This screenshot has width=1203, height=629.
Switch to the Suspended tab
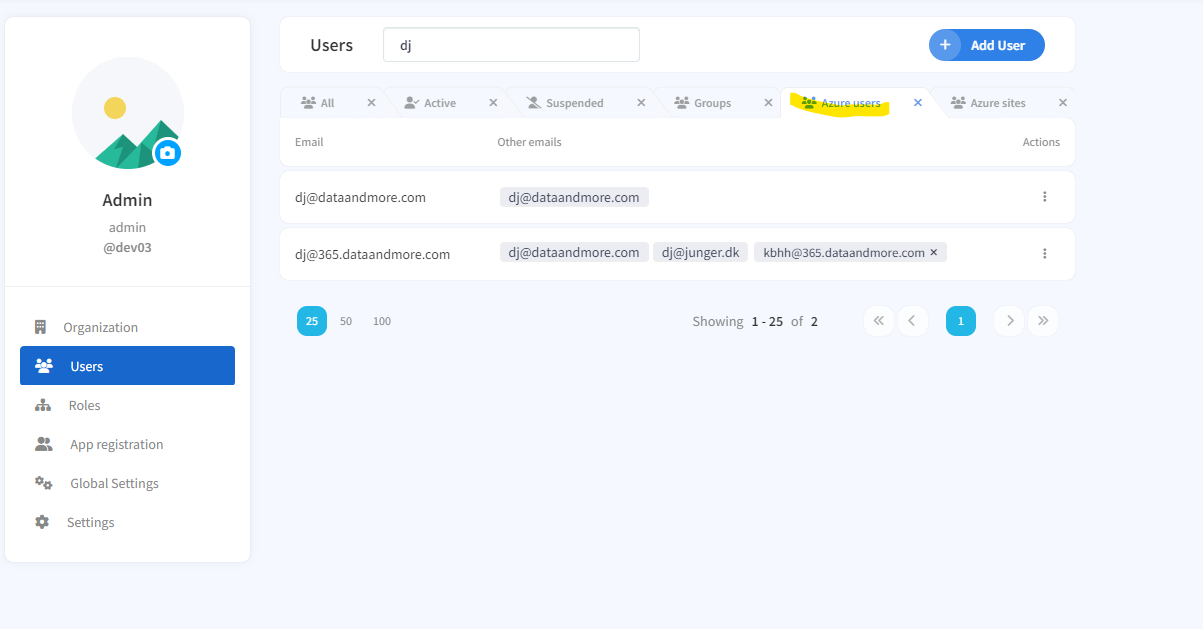pos(574,103)
